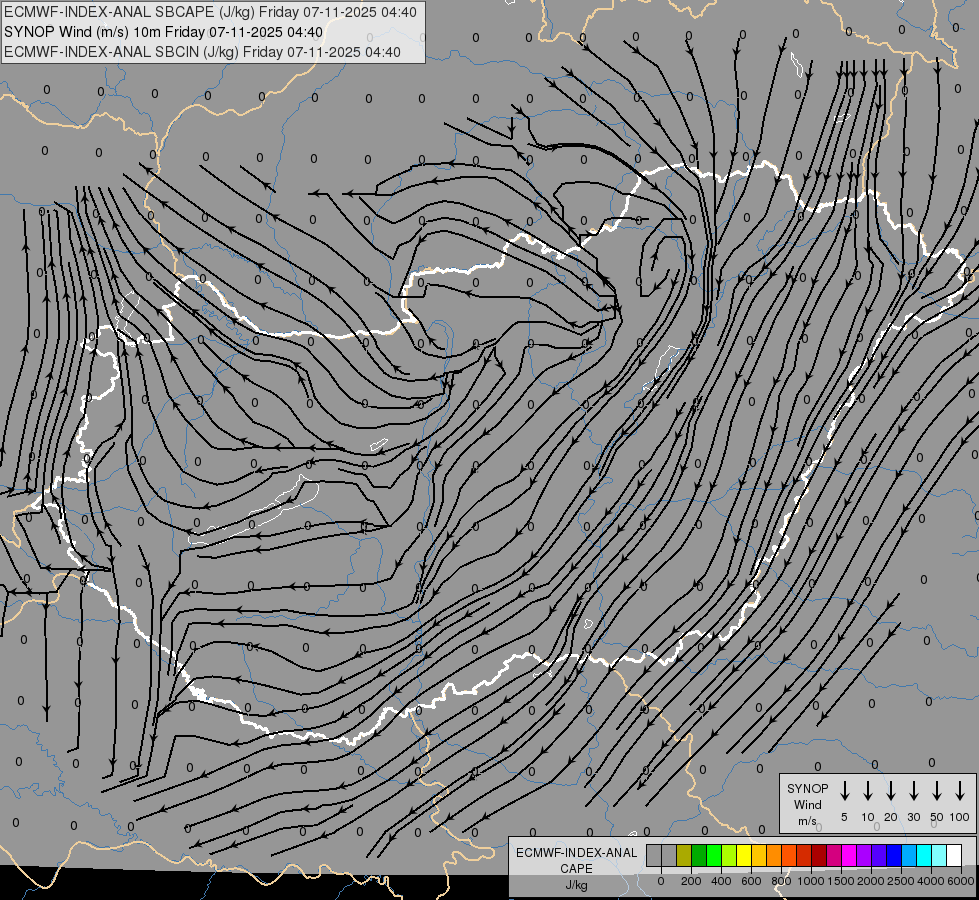
Task: Select the pure yellow CAPE swatch
Action: click(x=744, y=856)
